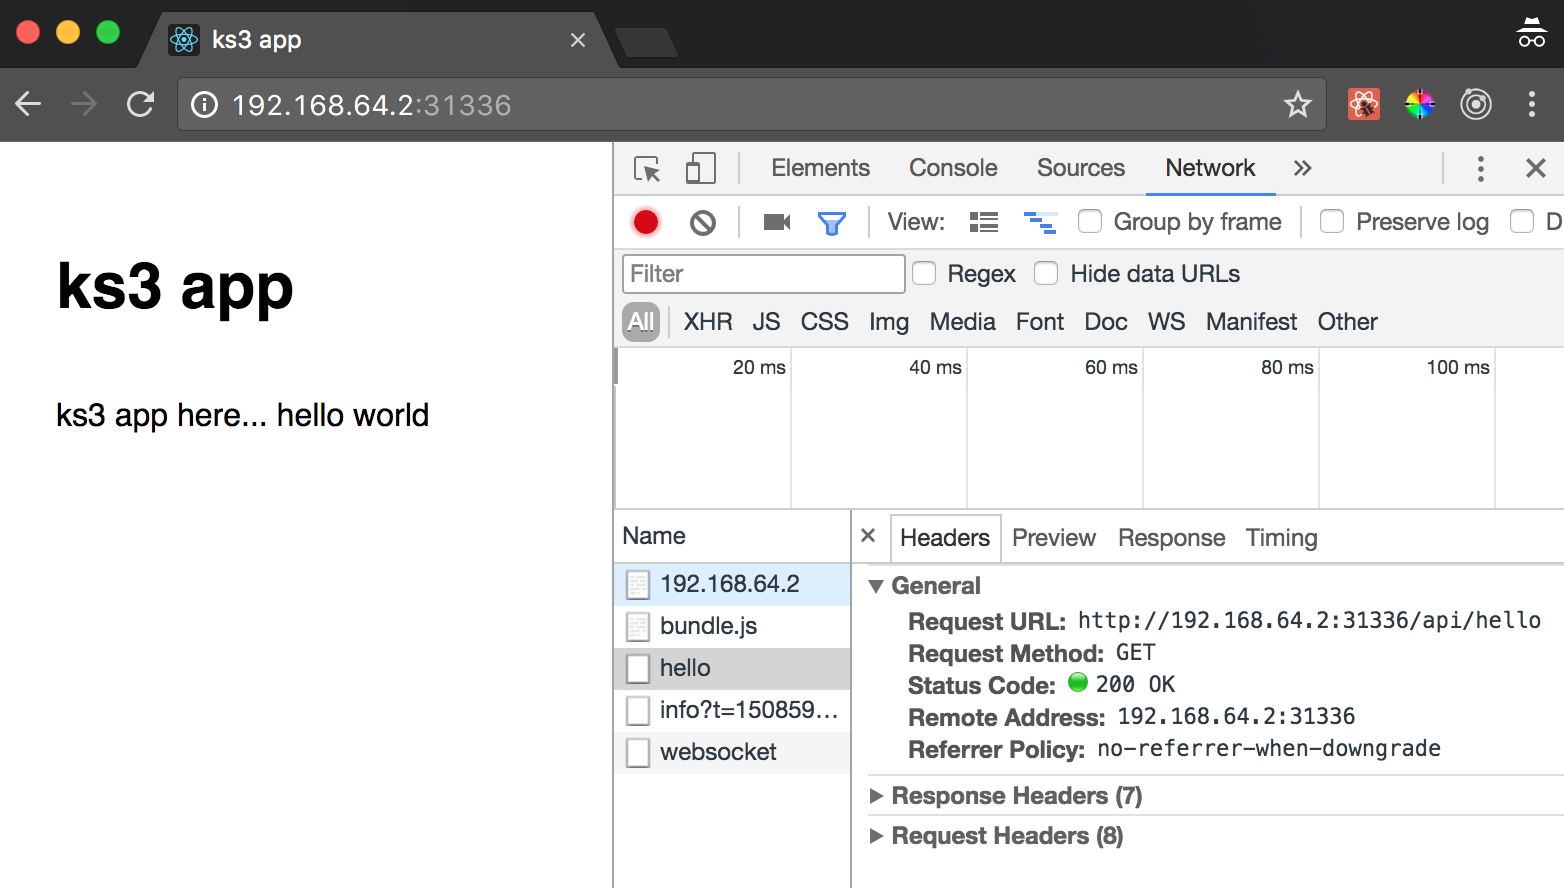
Task: Click the network Filter text field
Action: point(764,274)
